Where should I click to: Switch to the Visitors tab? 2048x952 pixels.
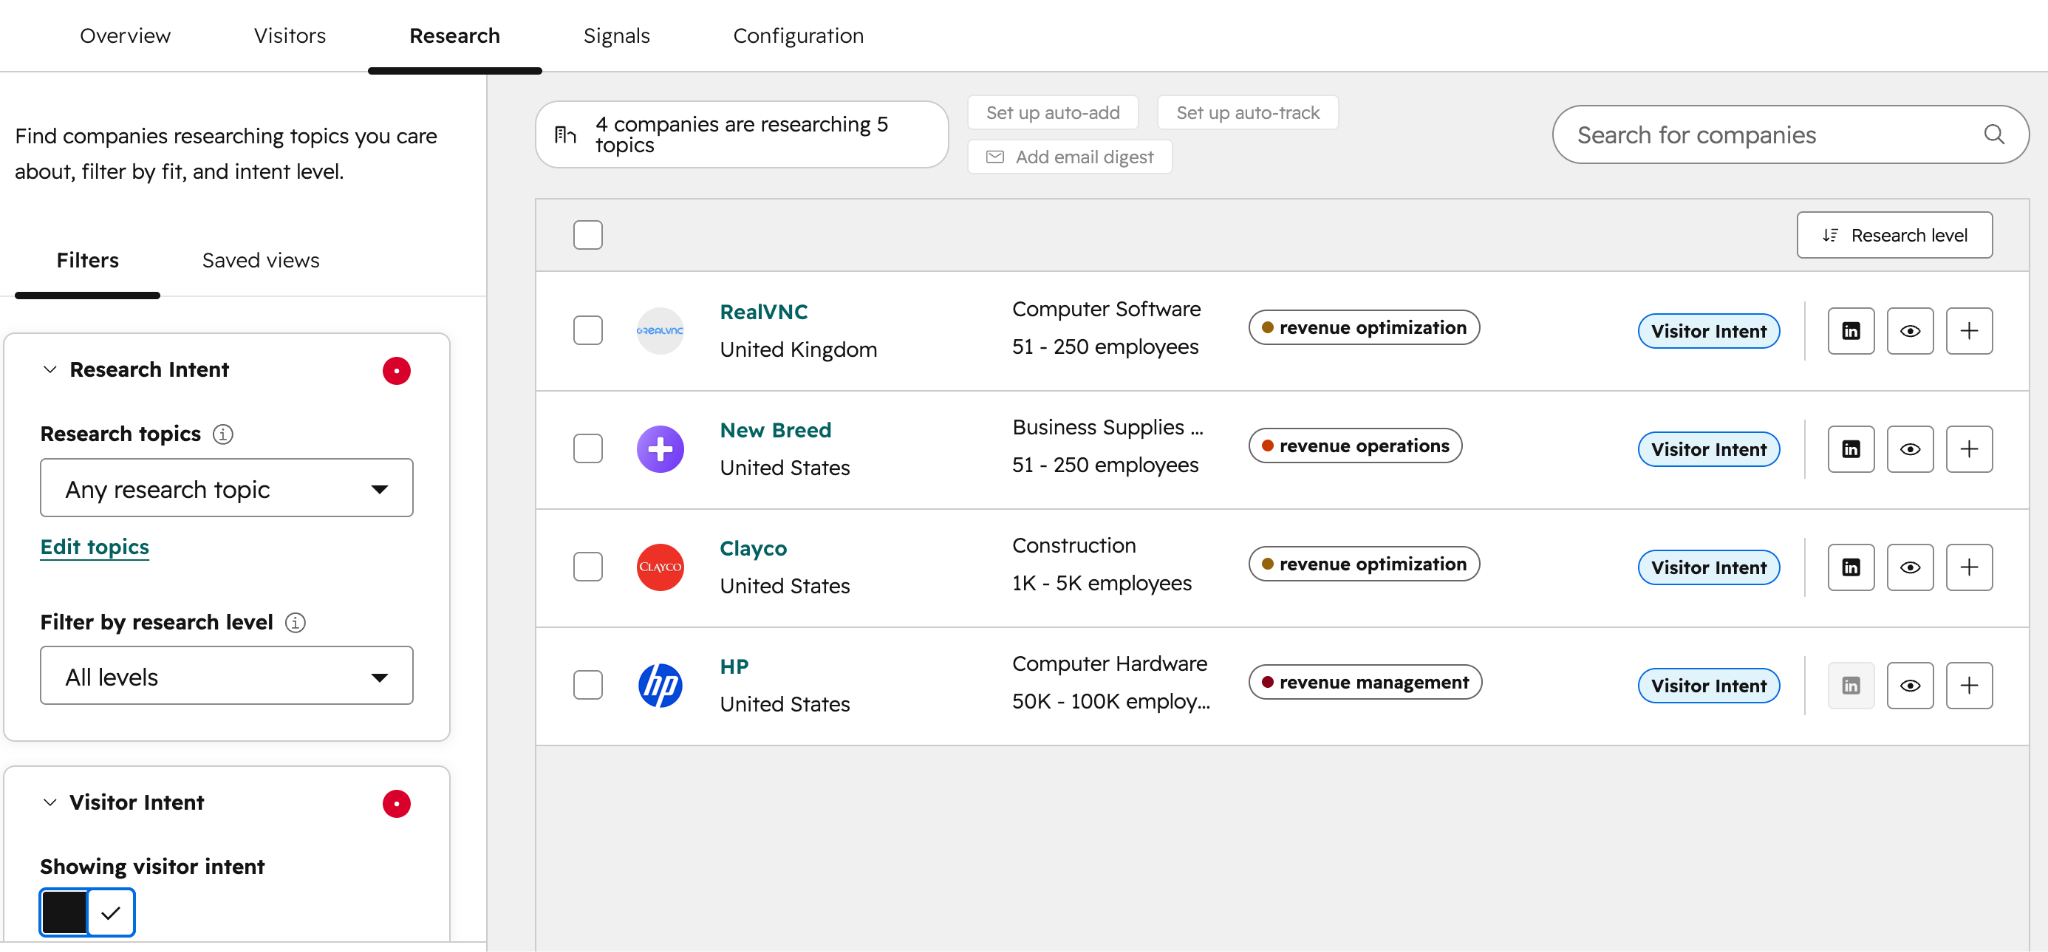[x=290, y=36]
